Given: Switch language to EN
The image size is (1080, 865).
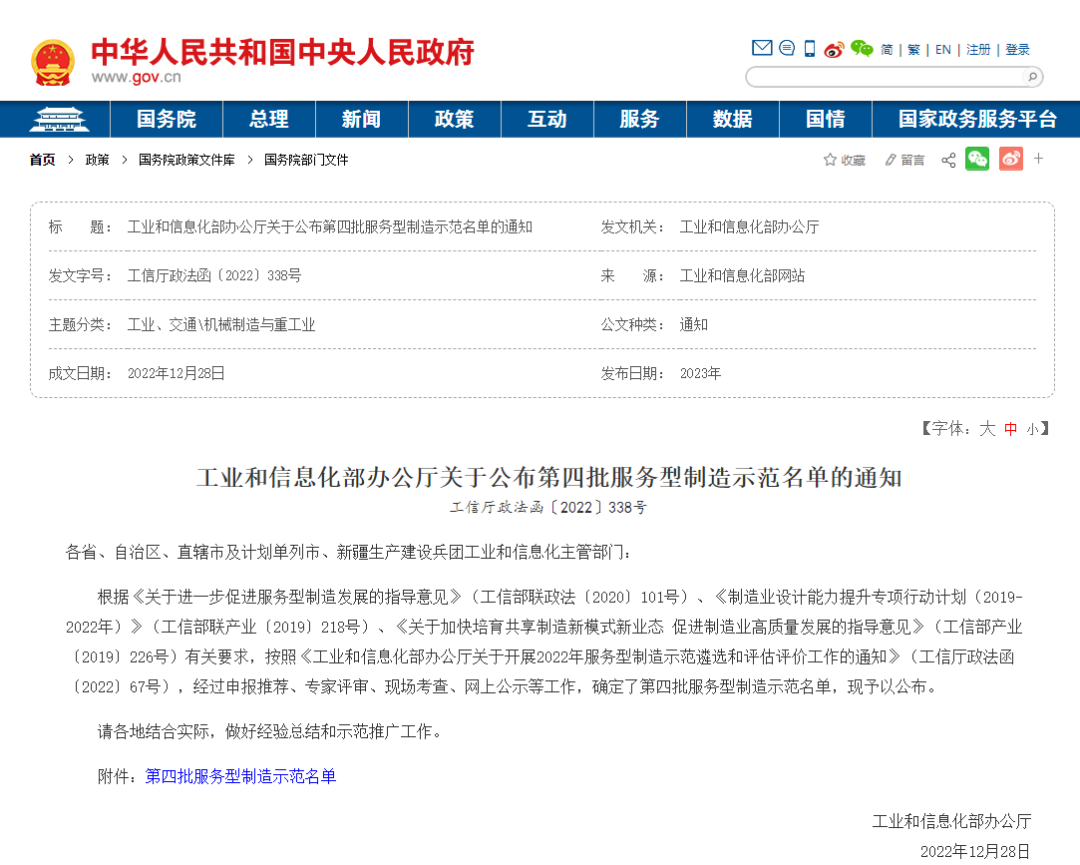Looking at the screenshot, I should pyautogui.click(x=943, y=50).
